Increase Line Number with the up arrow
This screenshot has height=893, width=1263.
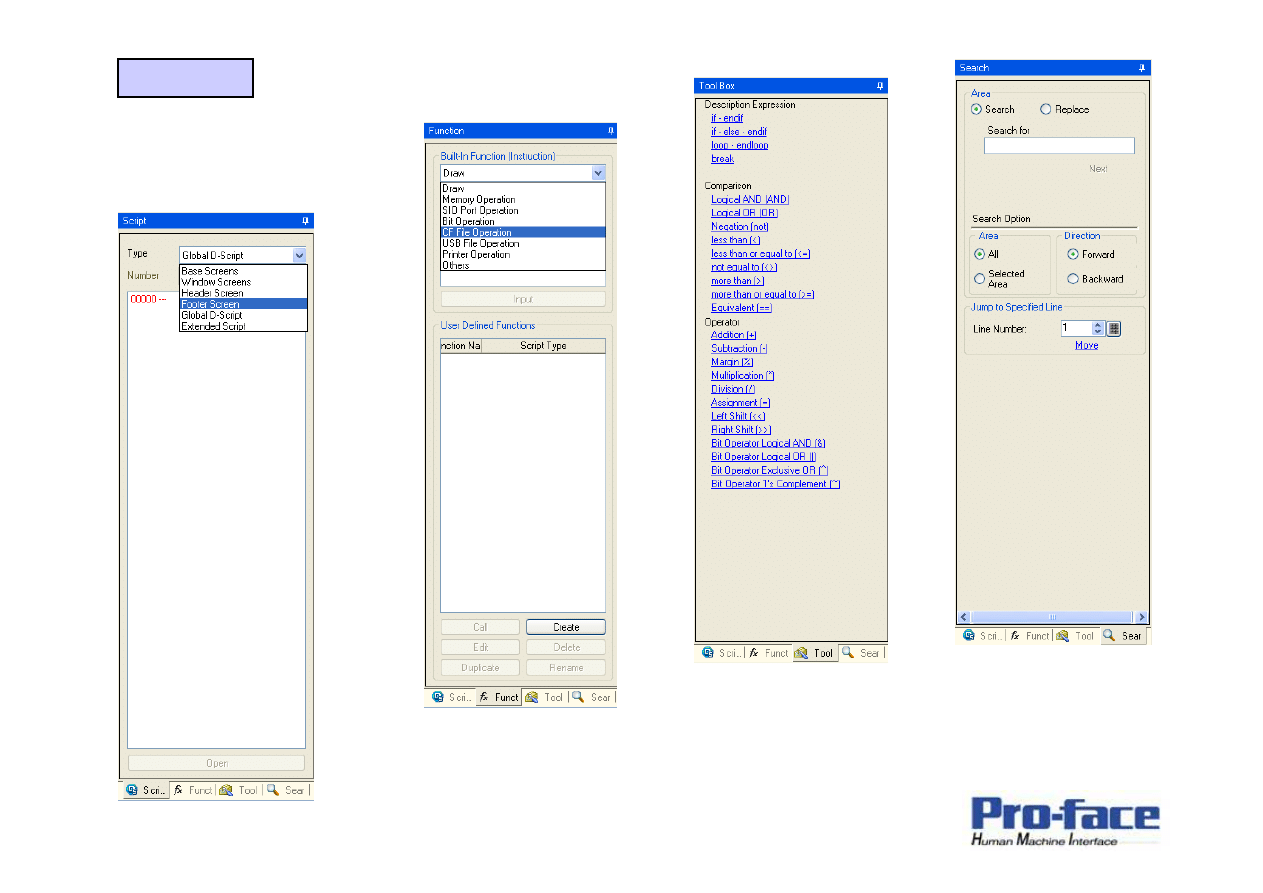[x=1097, y=324]
